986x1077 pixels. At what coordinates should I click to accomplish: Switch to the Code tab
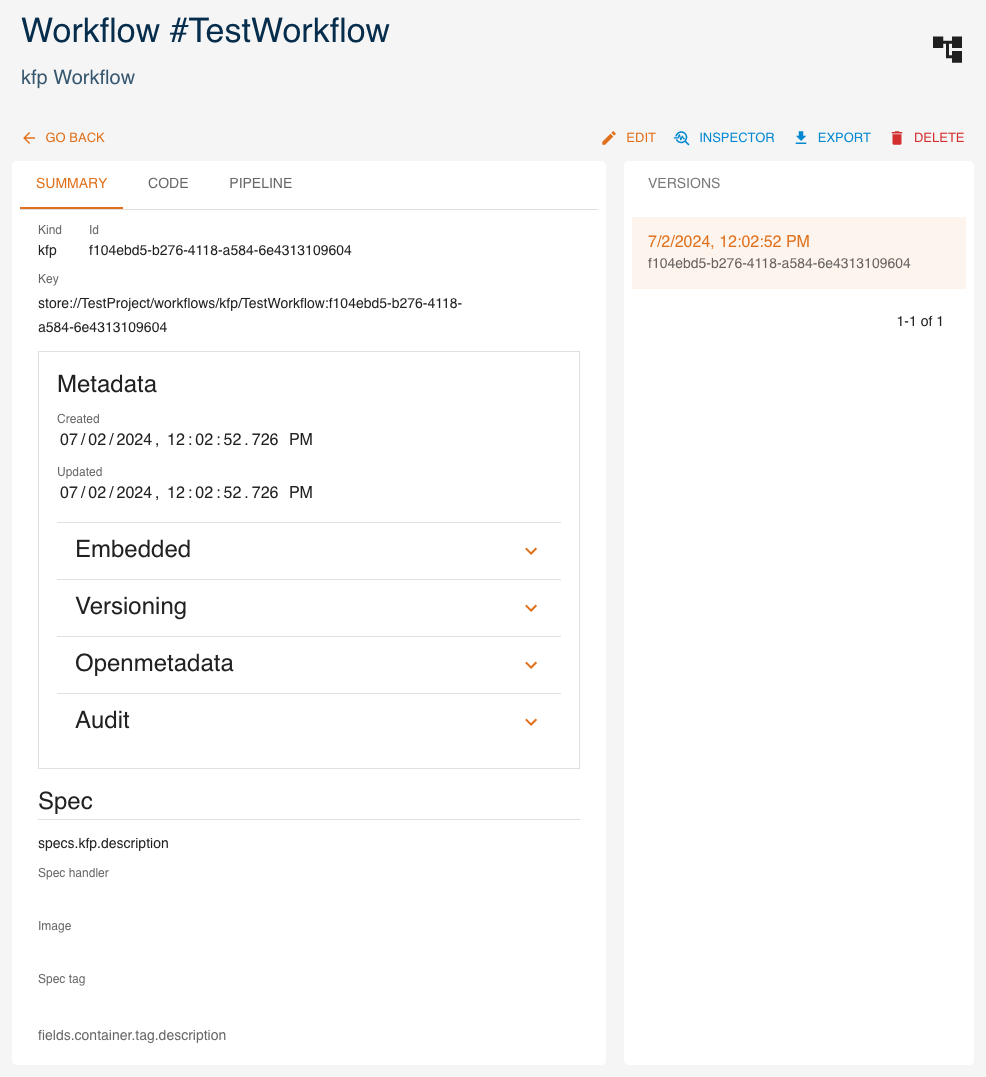168,184
